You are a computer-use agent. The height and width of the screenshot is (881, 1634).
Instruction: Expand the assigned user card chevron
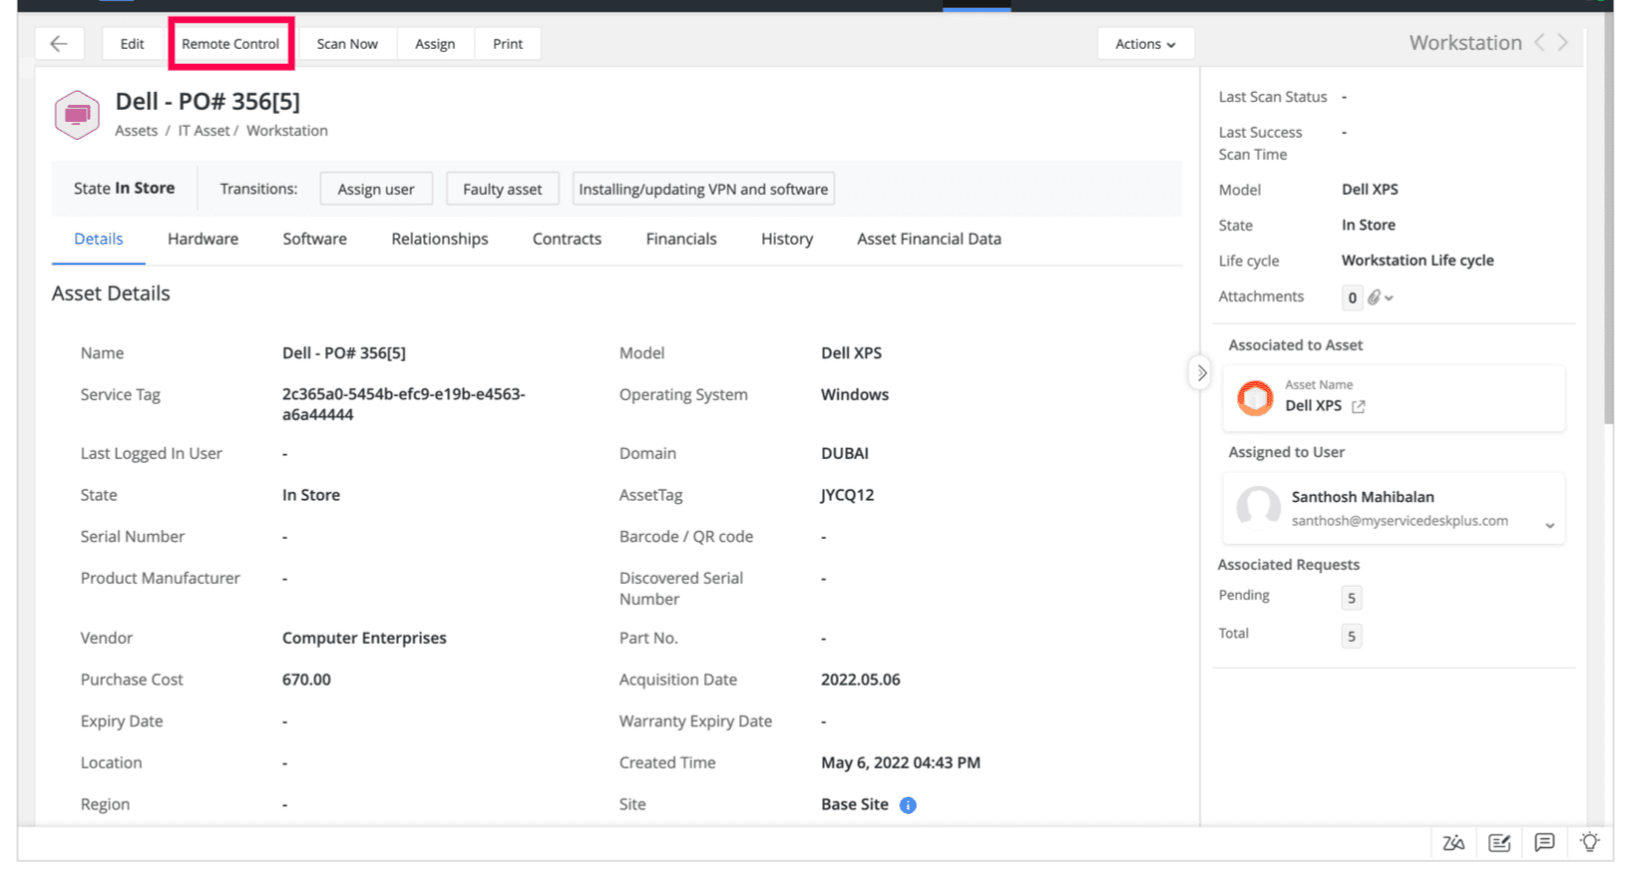pos(1550,525)
